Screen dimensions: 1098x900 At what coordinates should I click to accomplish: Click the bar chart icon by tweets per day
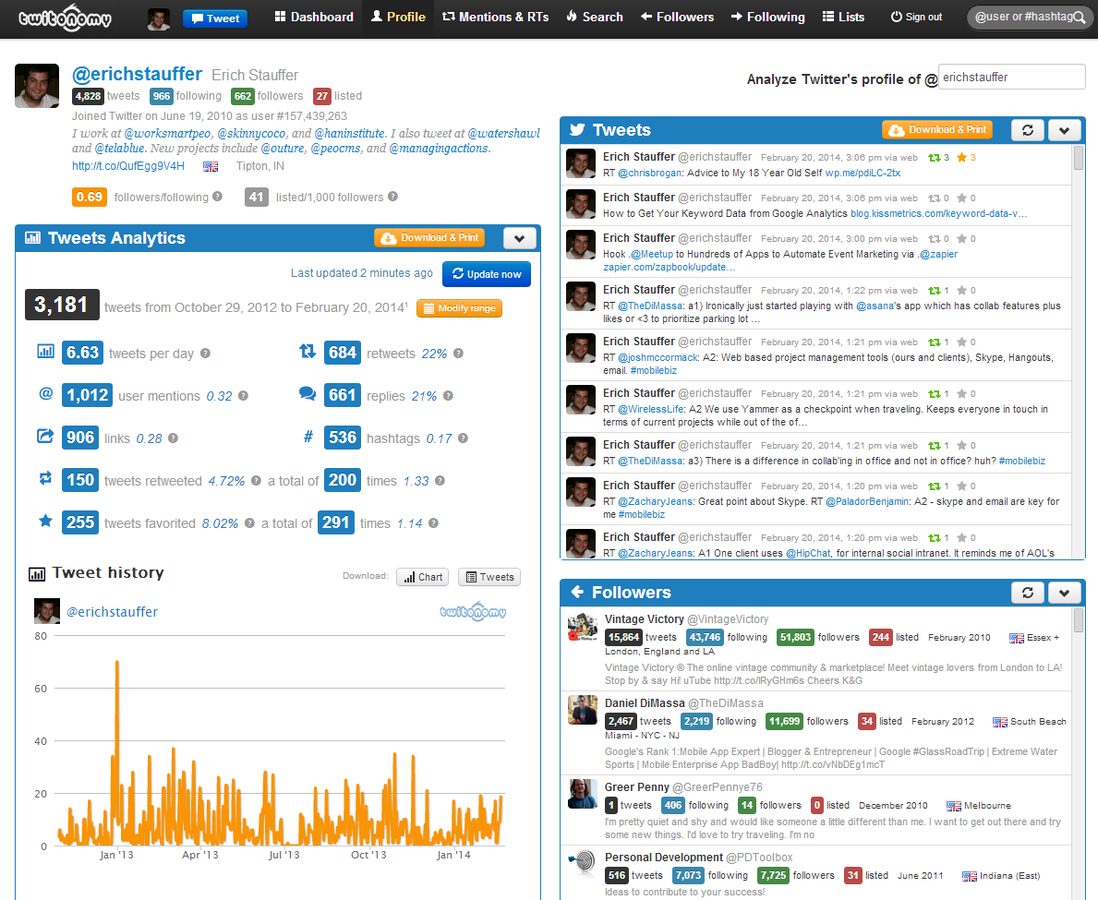(x=46, y=351)
